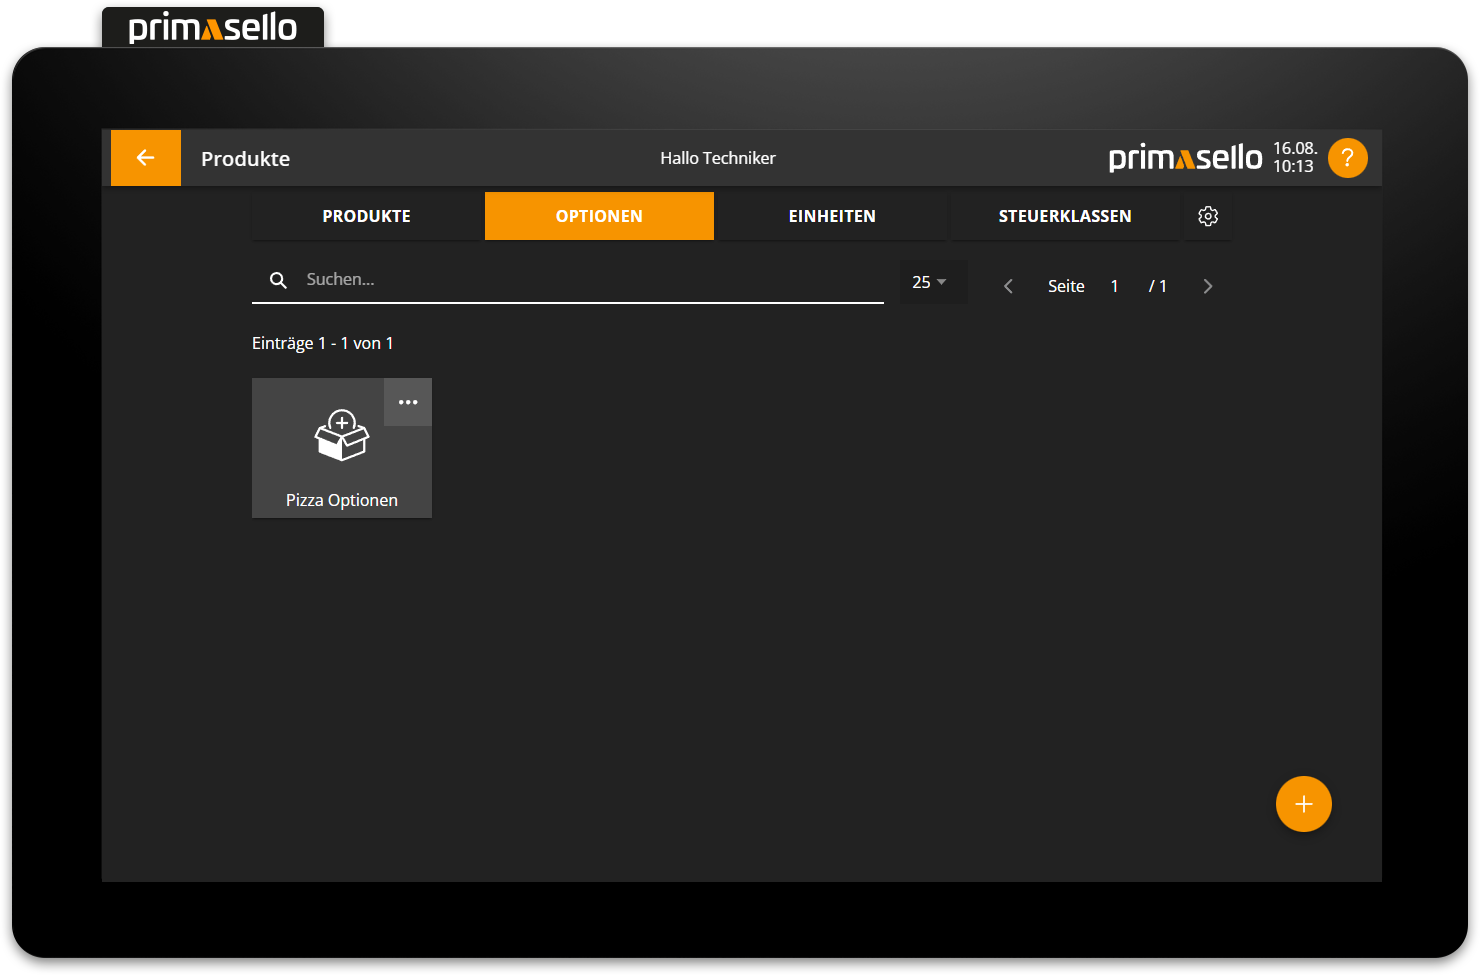Open help via the question mark icon
This screenshot has height=975, width=1480.
click(x=1347, y=158)
